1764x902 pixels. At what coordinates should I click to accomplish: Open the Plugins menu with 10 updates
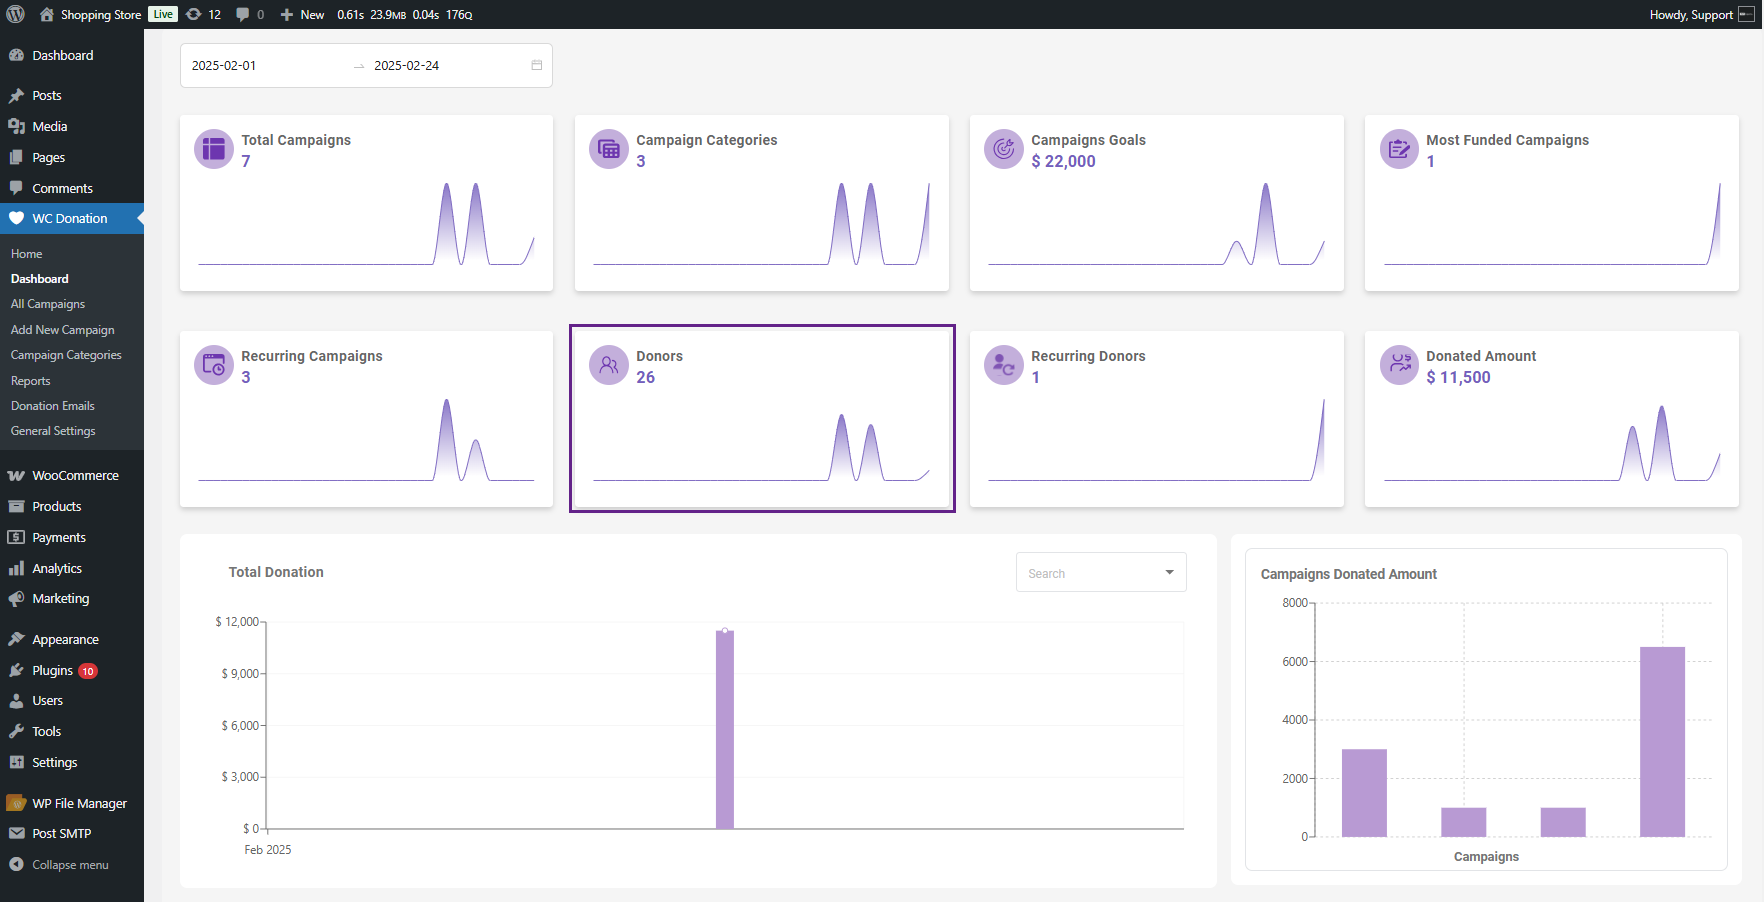click(53, 671)
